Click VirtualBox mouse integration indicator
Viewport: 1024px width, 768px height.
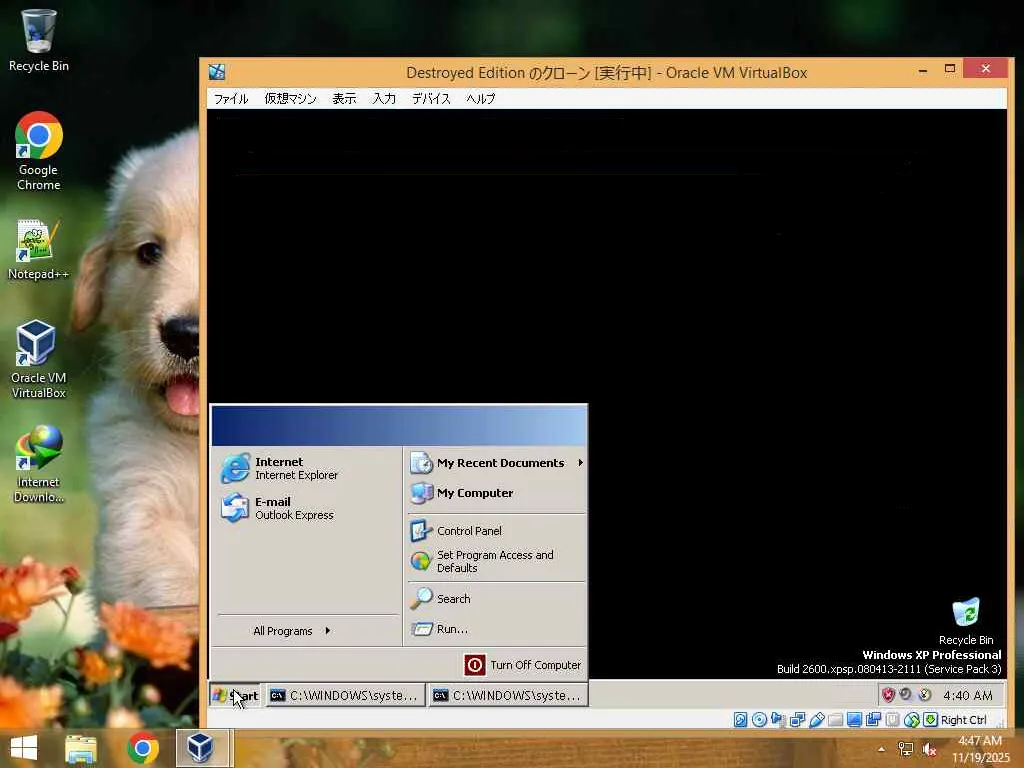click(912, 720)
